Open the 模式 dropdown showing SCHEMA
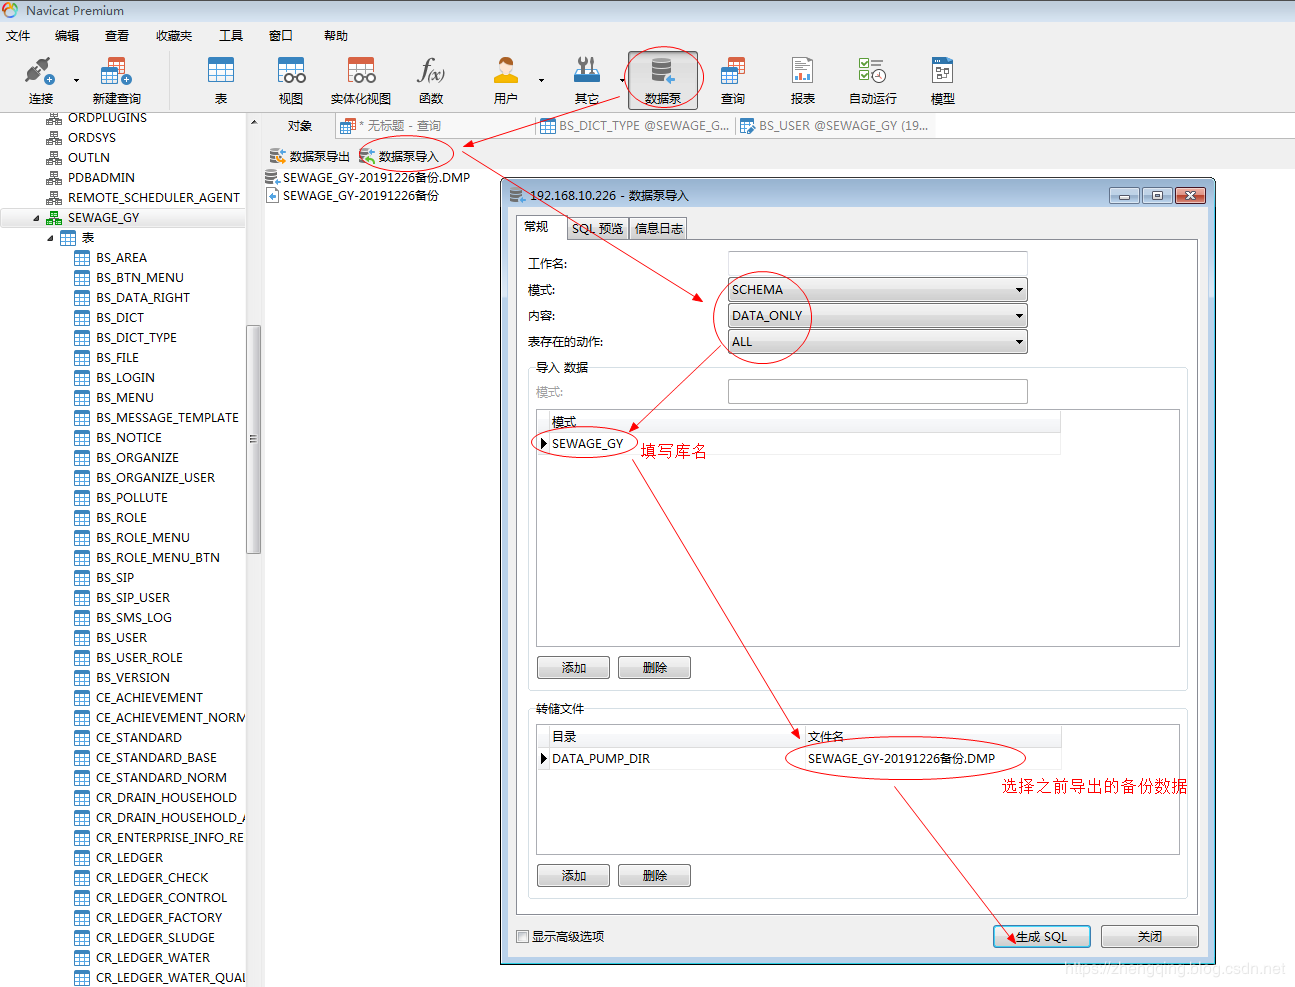Image resolution: width=1295 pixels, height=987 pixels. point(877,290)
